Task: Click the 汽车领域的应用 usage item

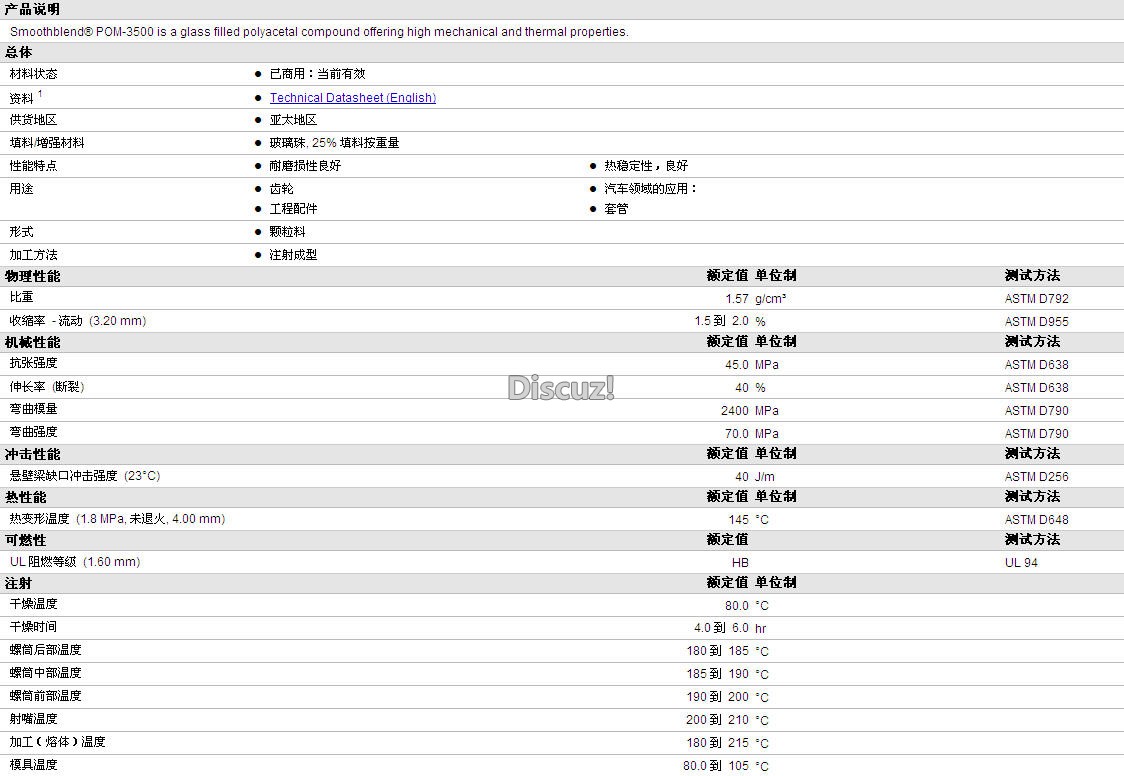Action: tap(650, 188)
